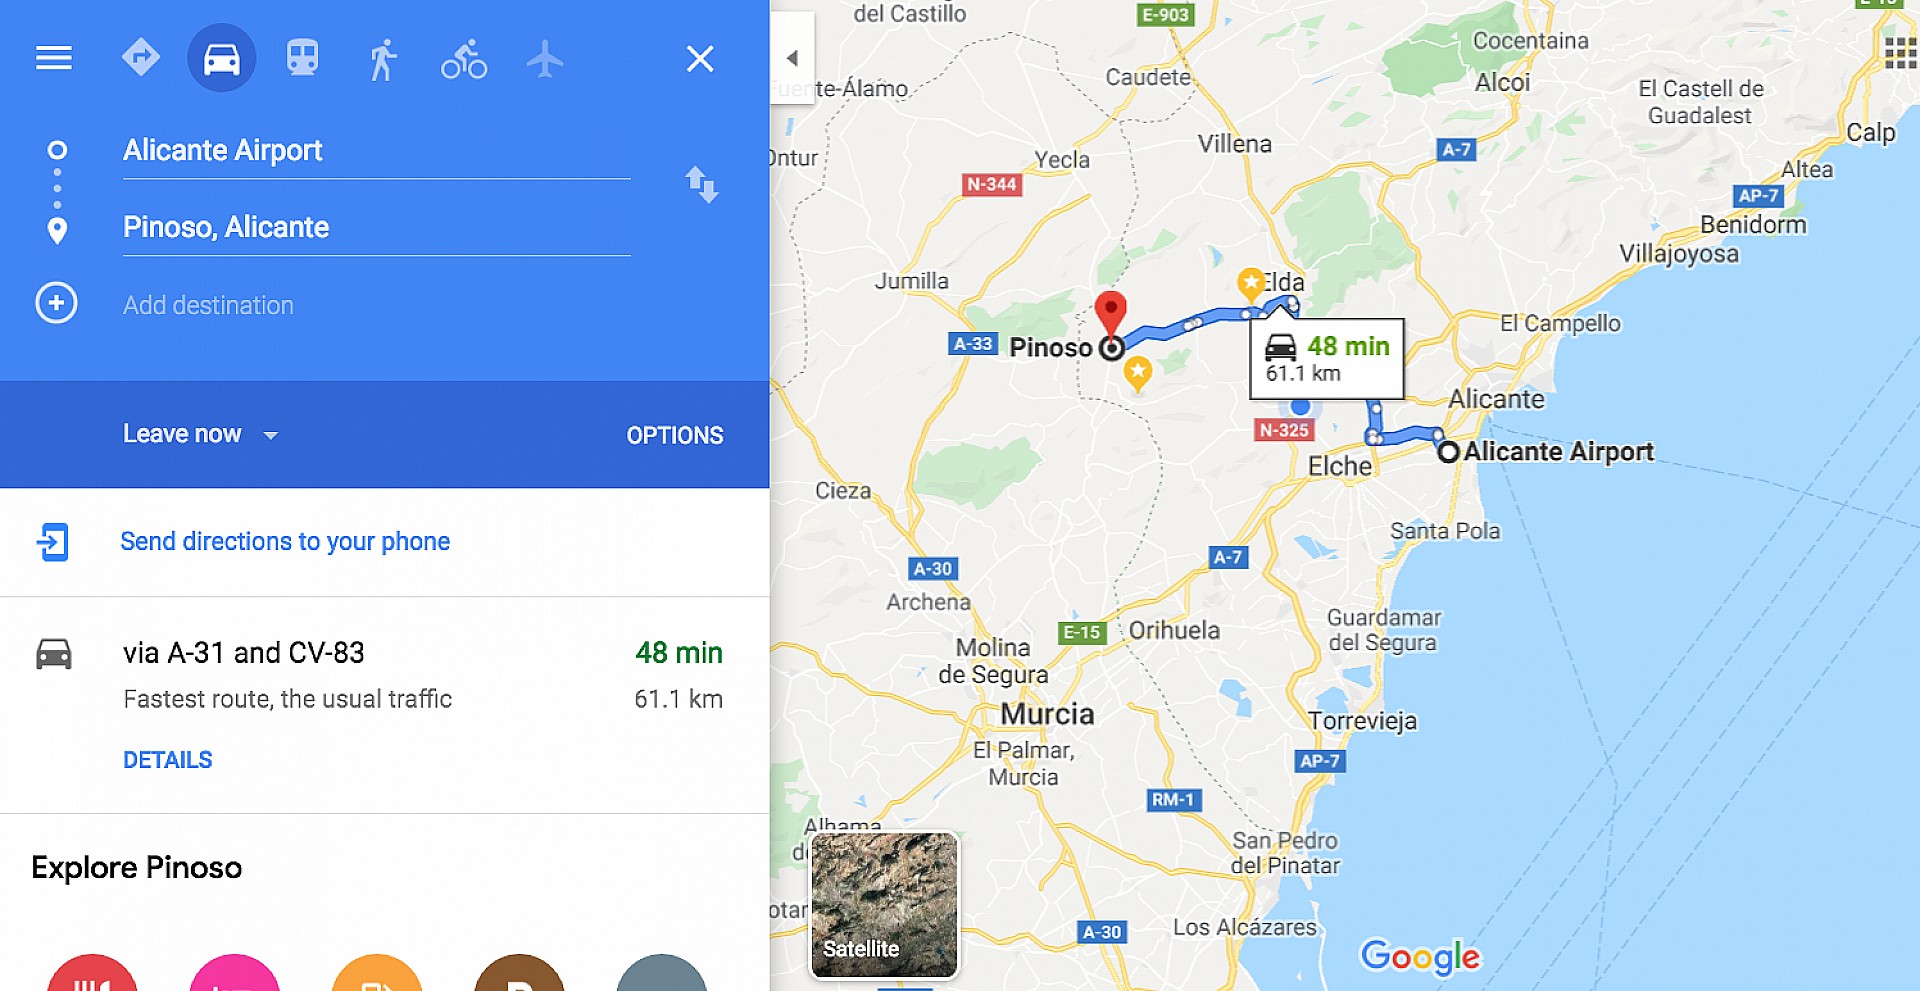Click the red Pinoso destination pin
The image size is (1920, 991).
pos(1110,314)
